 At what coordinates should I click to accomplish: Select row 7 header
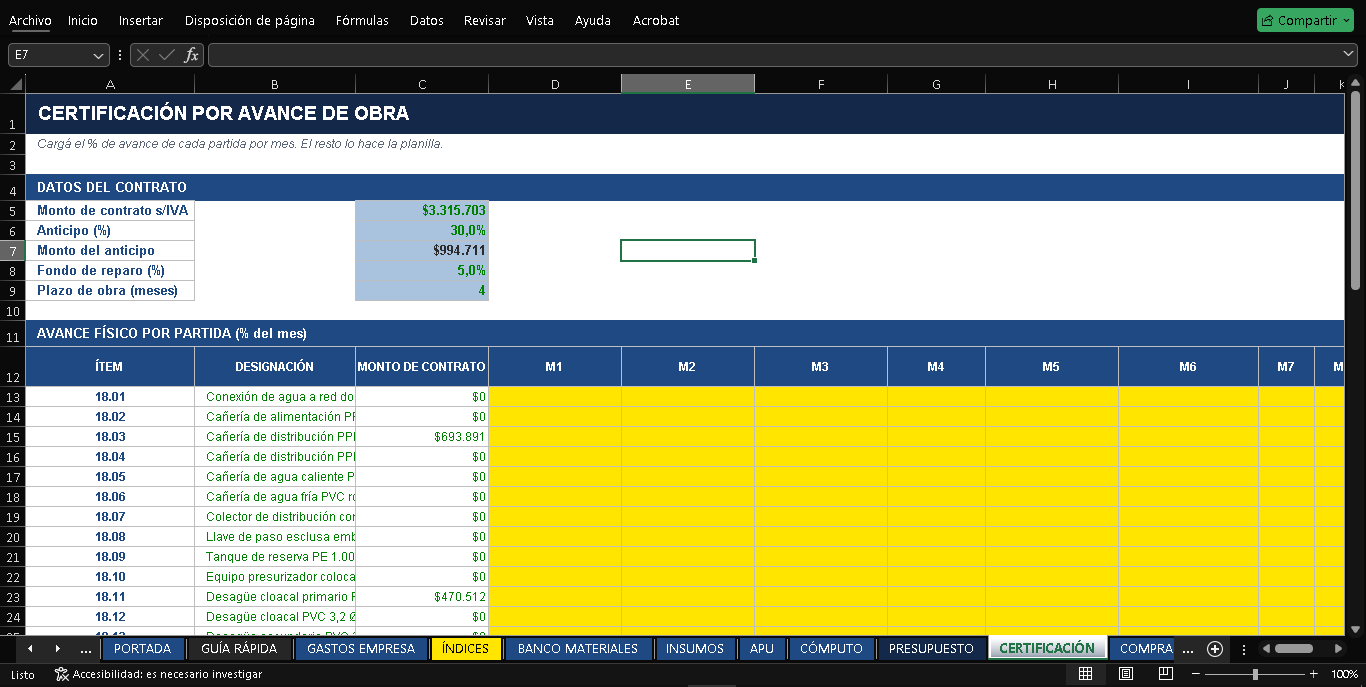point(13,250)
